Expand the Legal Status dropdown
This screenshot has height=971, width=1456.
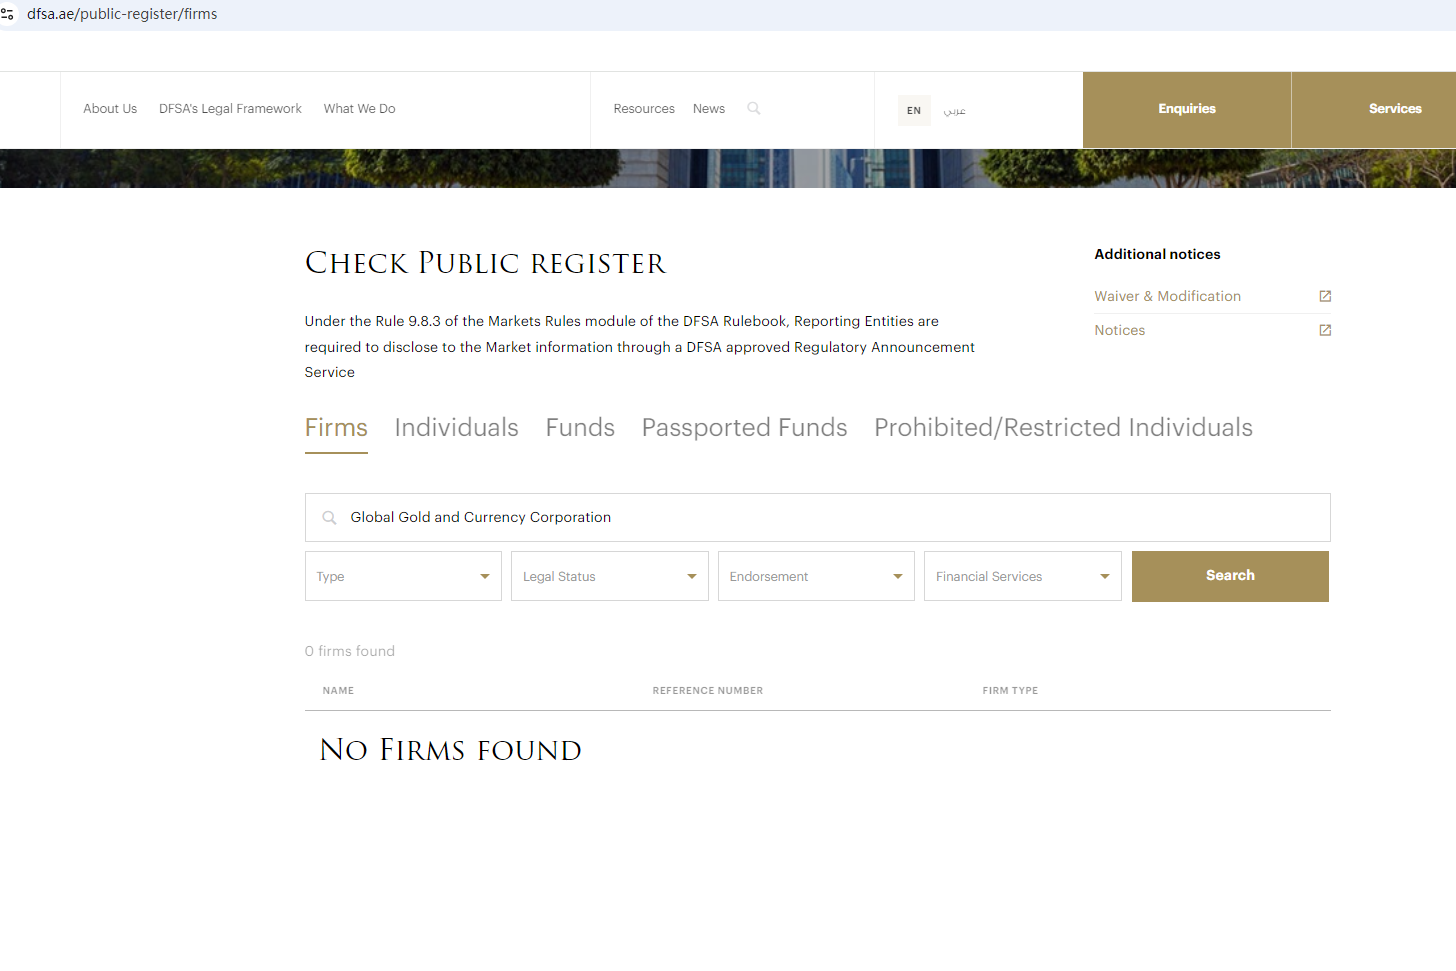click(x=610, y=576)
